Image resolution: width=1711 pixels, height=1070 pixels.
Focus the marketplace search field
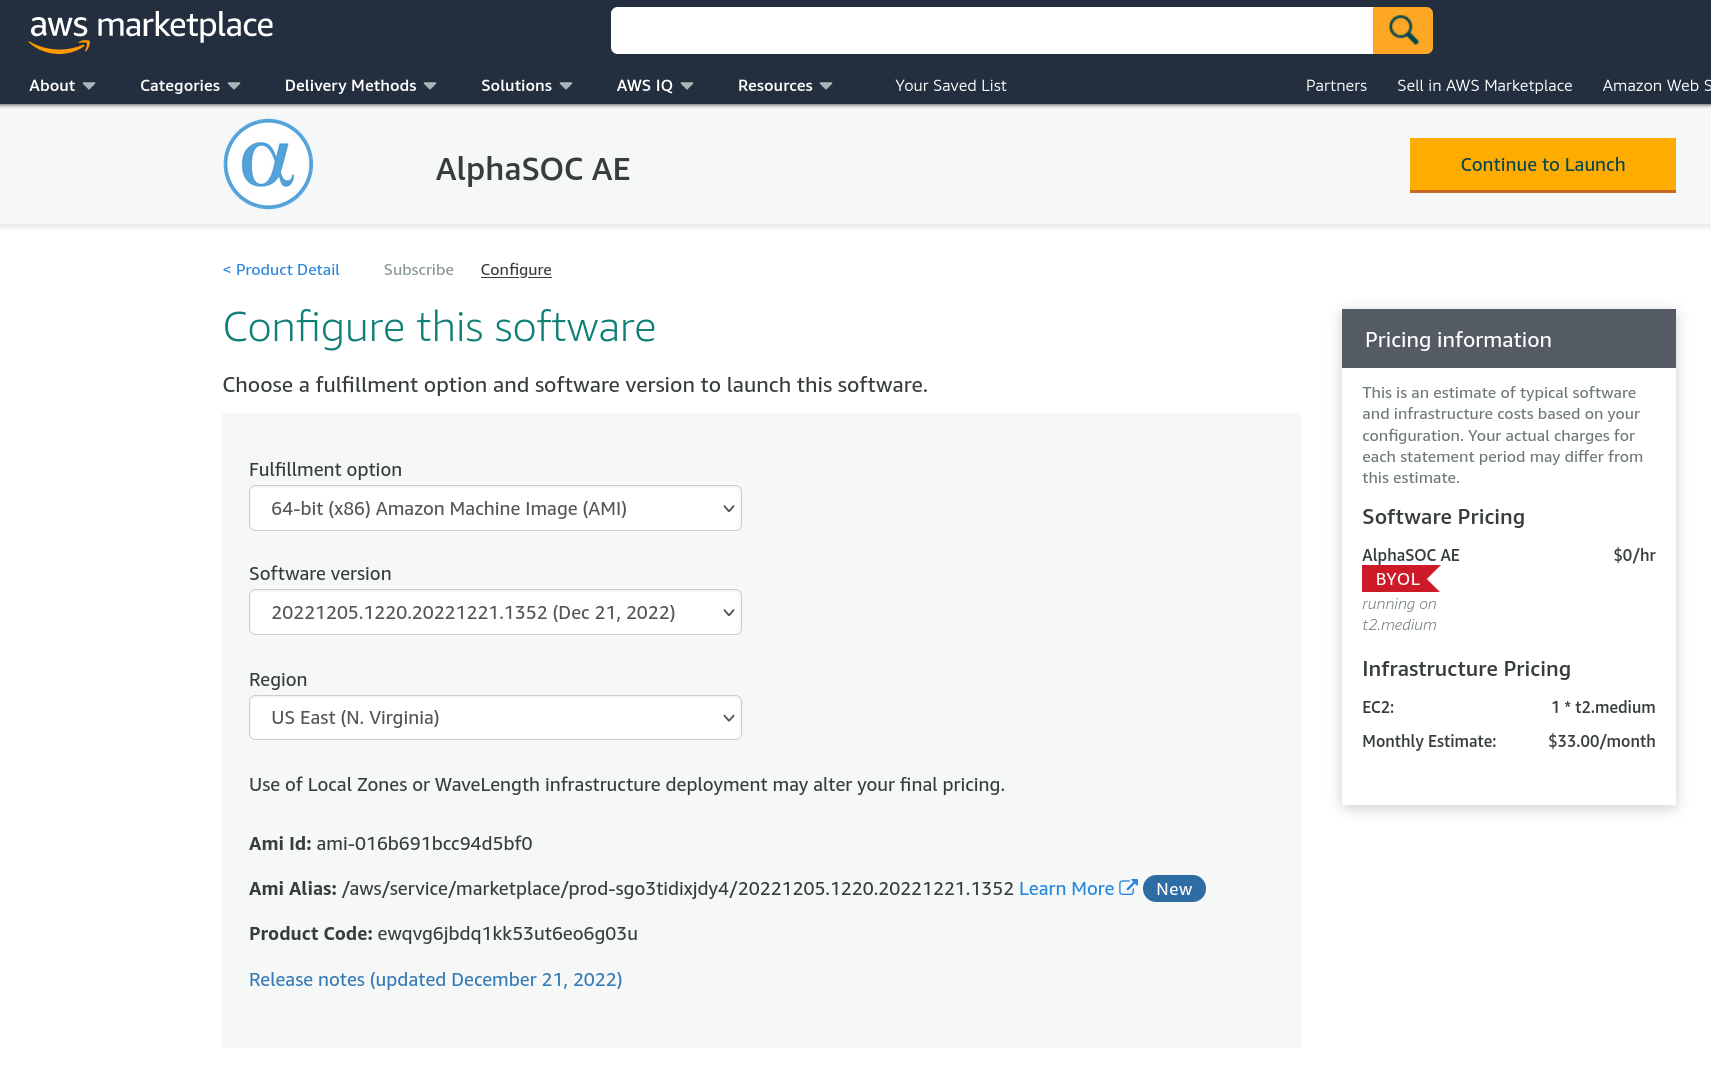tap(991, 30)
